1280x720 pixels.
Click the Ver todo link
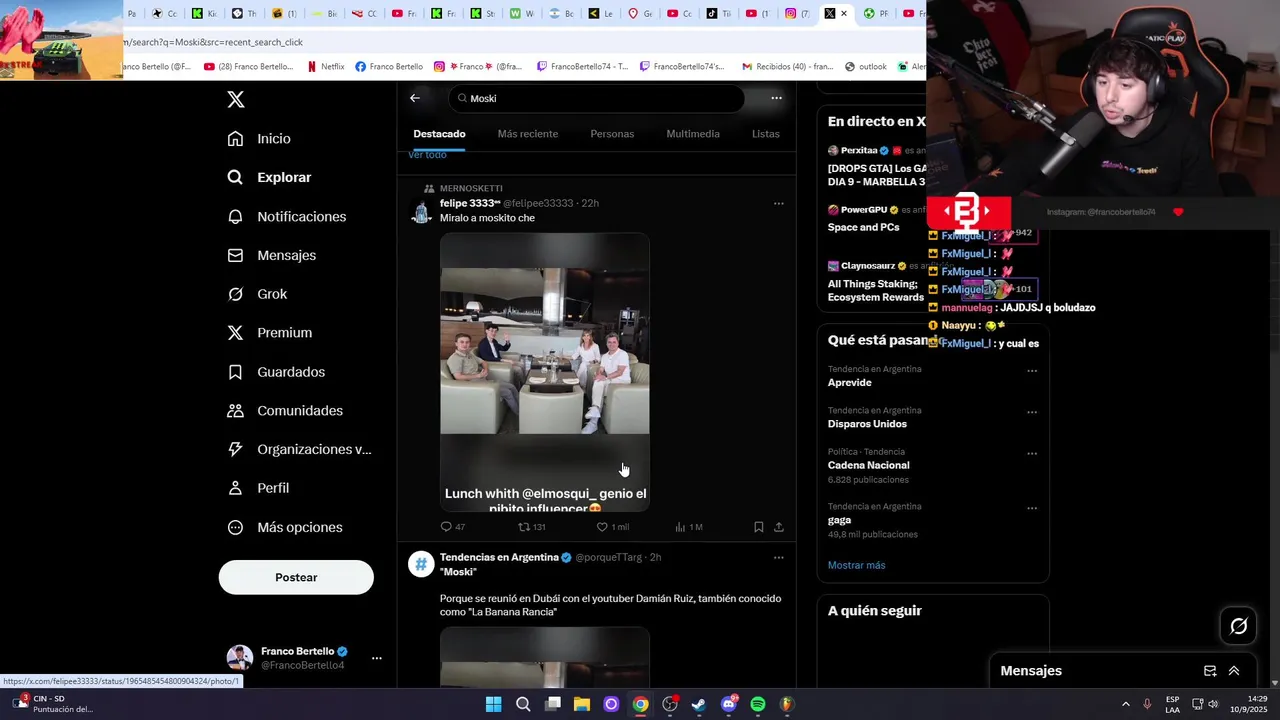click(427, 155)
